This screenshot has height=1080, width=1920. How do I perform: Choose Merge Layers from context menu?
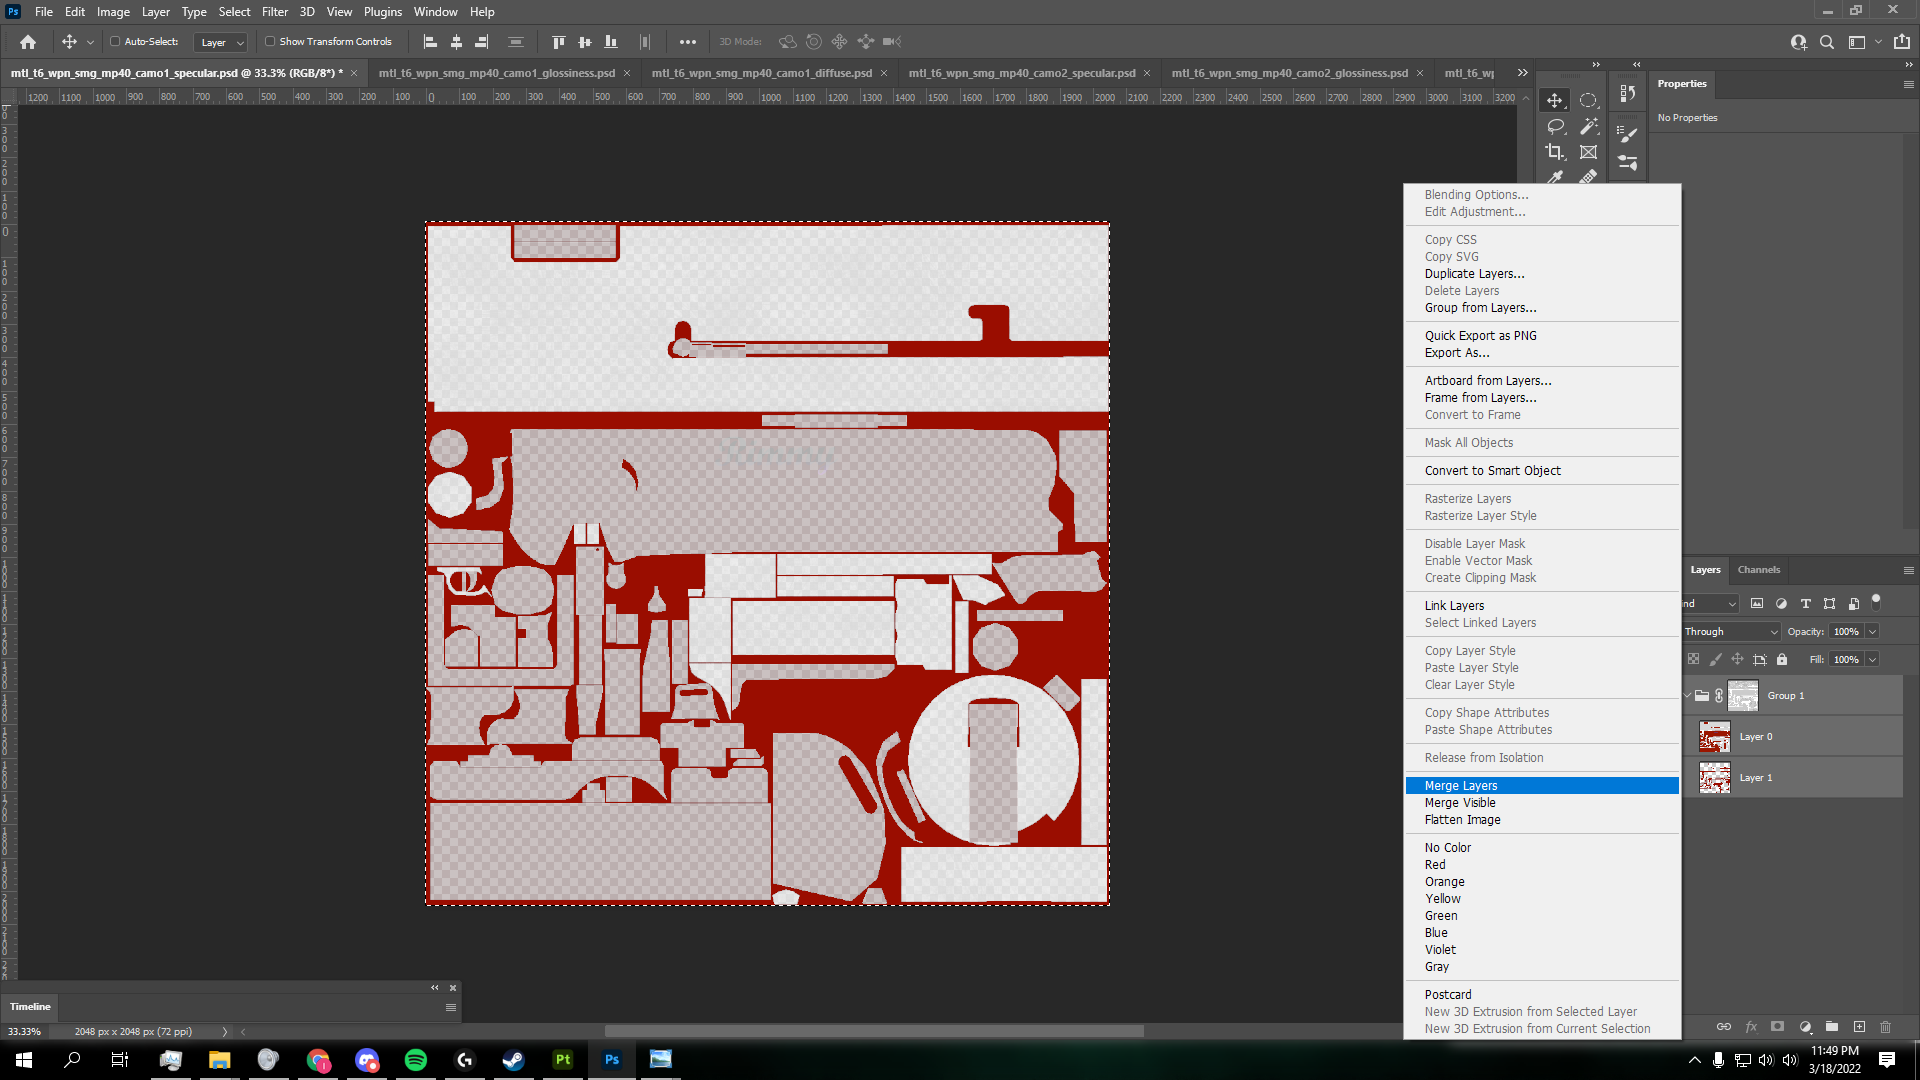click(x=1461, y=786)
